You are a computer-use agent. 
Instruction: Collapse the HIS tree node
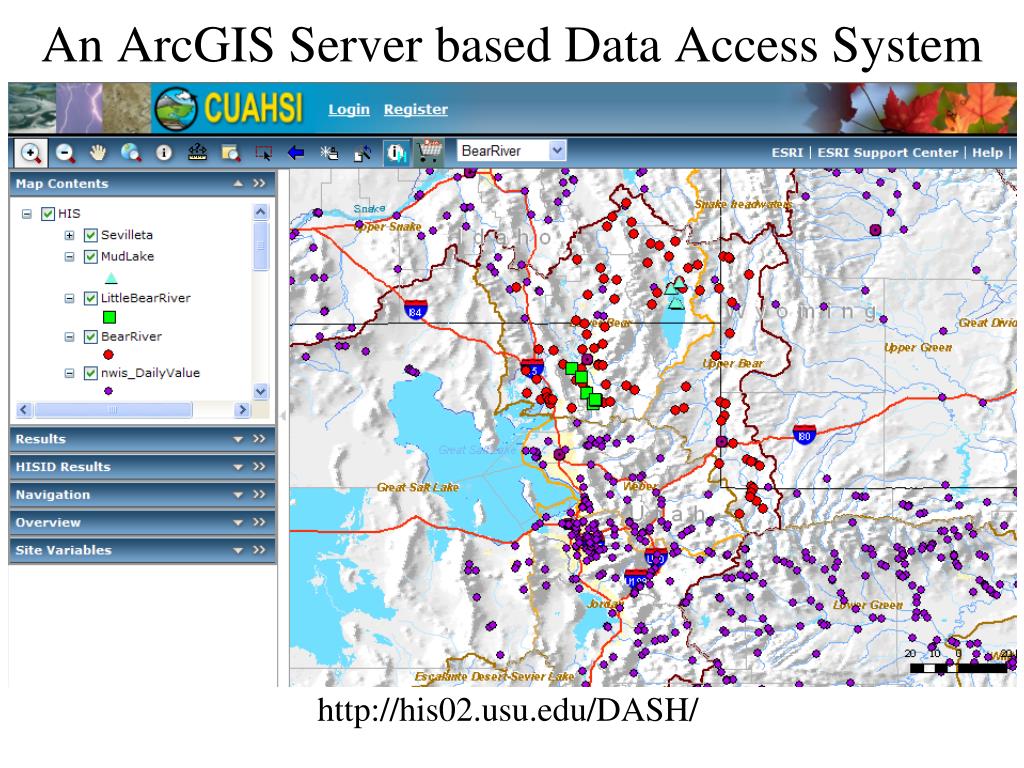(27, 214)
